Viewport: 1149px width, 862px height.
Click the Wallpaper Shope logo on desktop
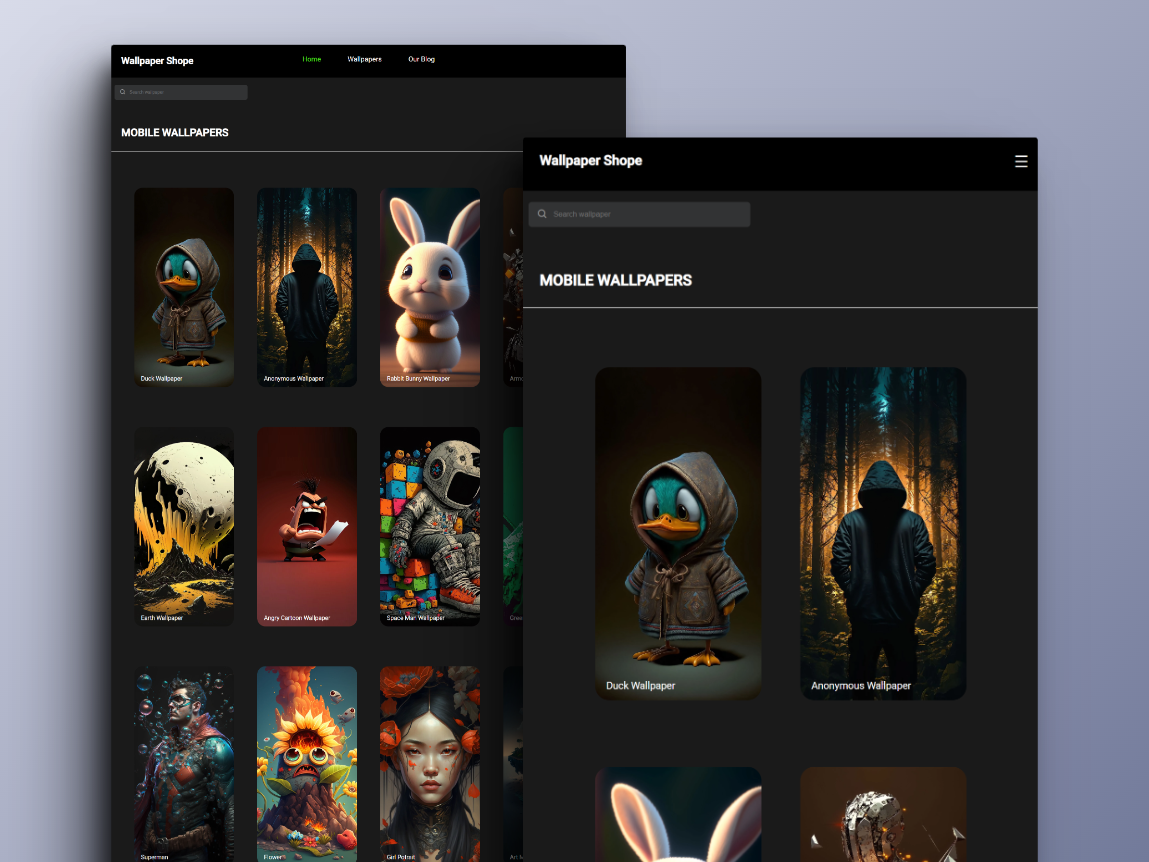pyautogui.click(x=156, y=60)
